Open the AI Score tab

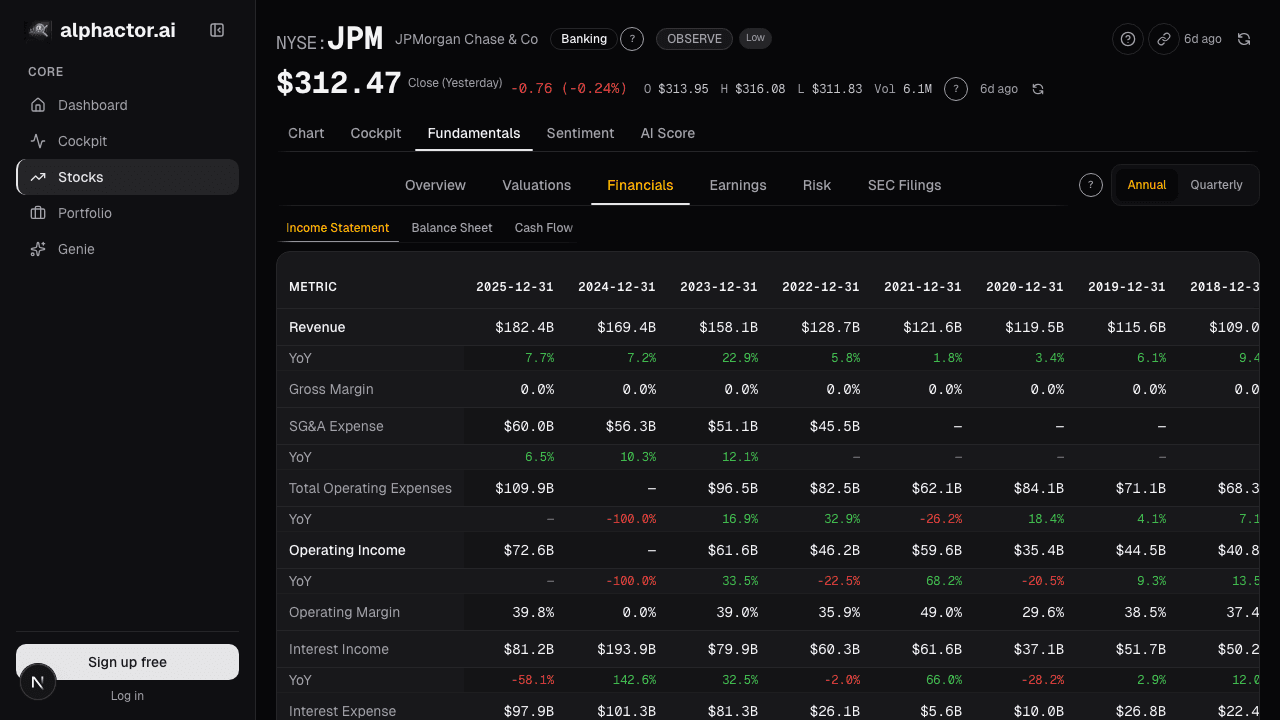pos(668,133)
